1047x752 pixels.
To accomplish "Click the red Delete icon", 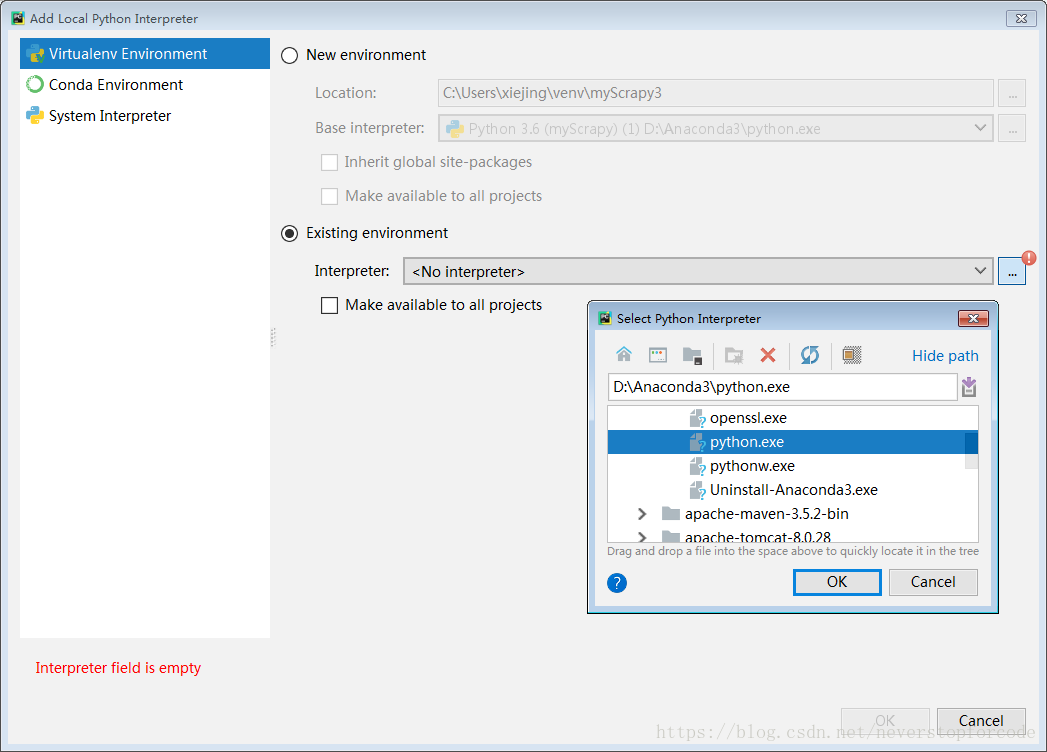I will pyautogui.click(x=768, y=355).
